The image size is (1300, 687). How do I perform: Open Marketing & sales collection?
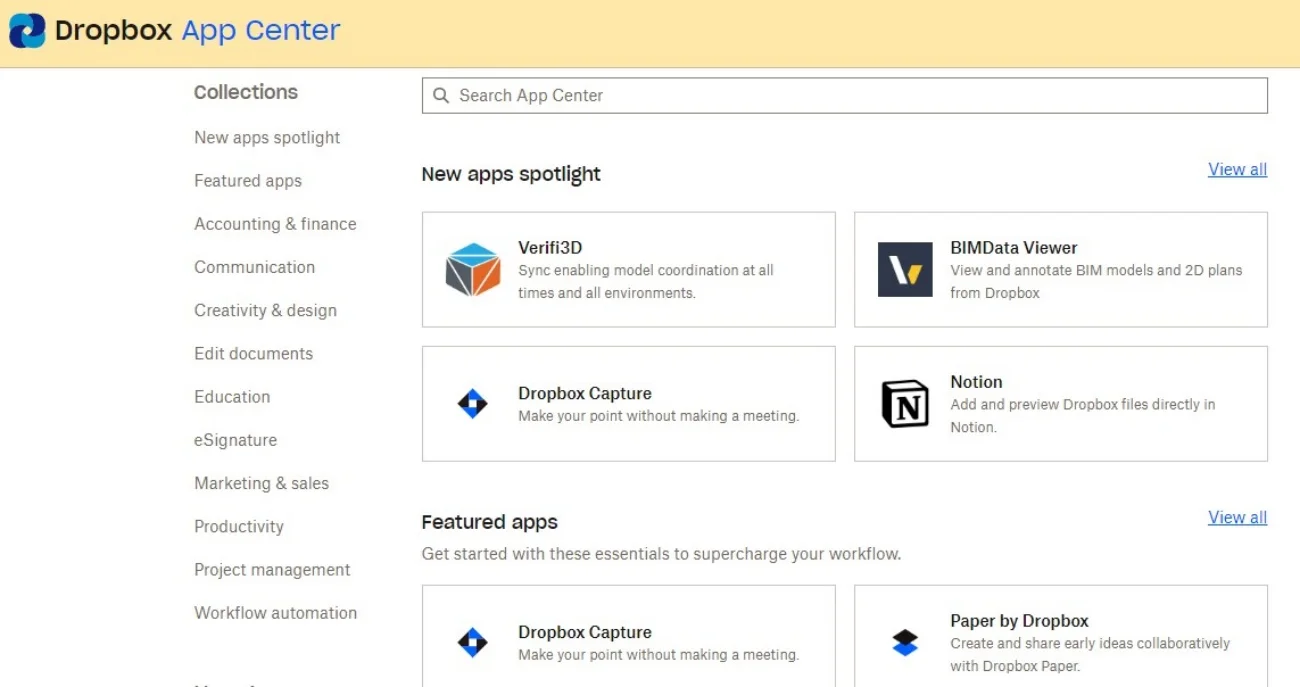pos(261,483)
